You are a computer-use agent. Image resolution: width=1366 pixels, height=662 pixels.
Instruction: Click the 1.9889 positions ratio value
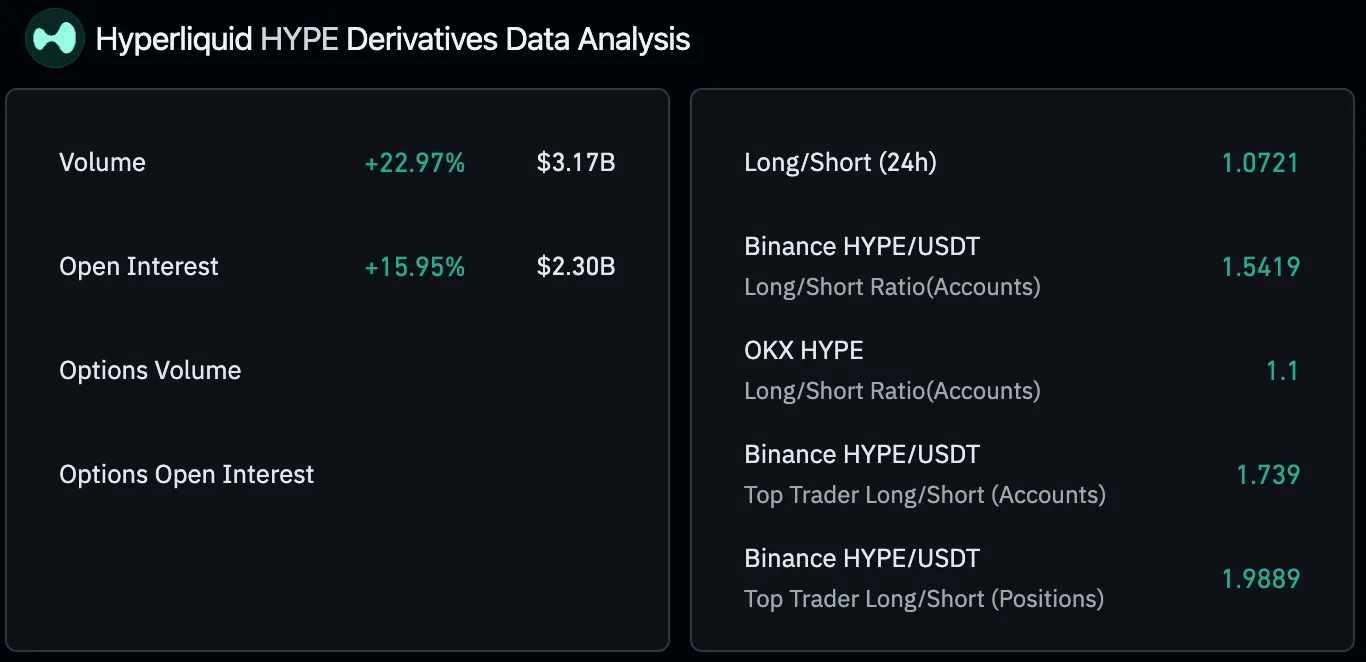[1260, 579]
